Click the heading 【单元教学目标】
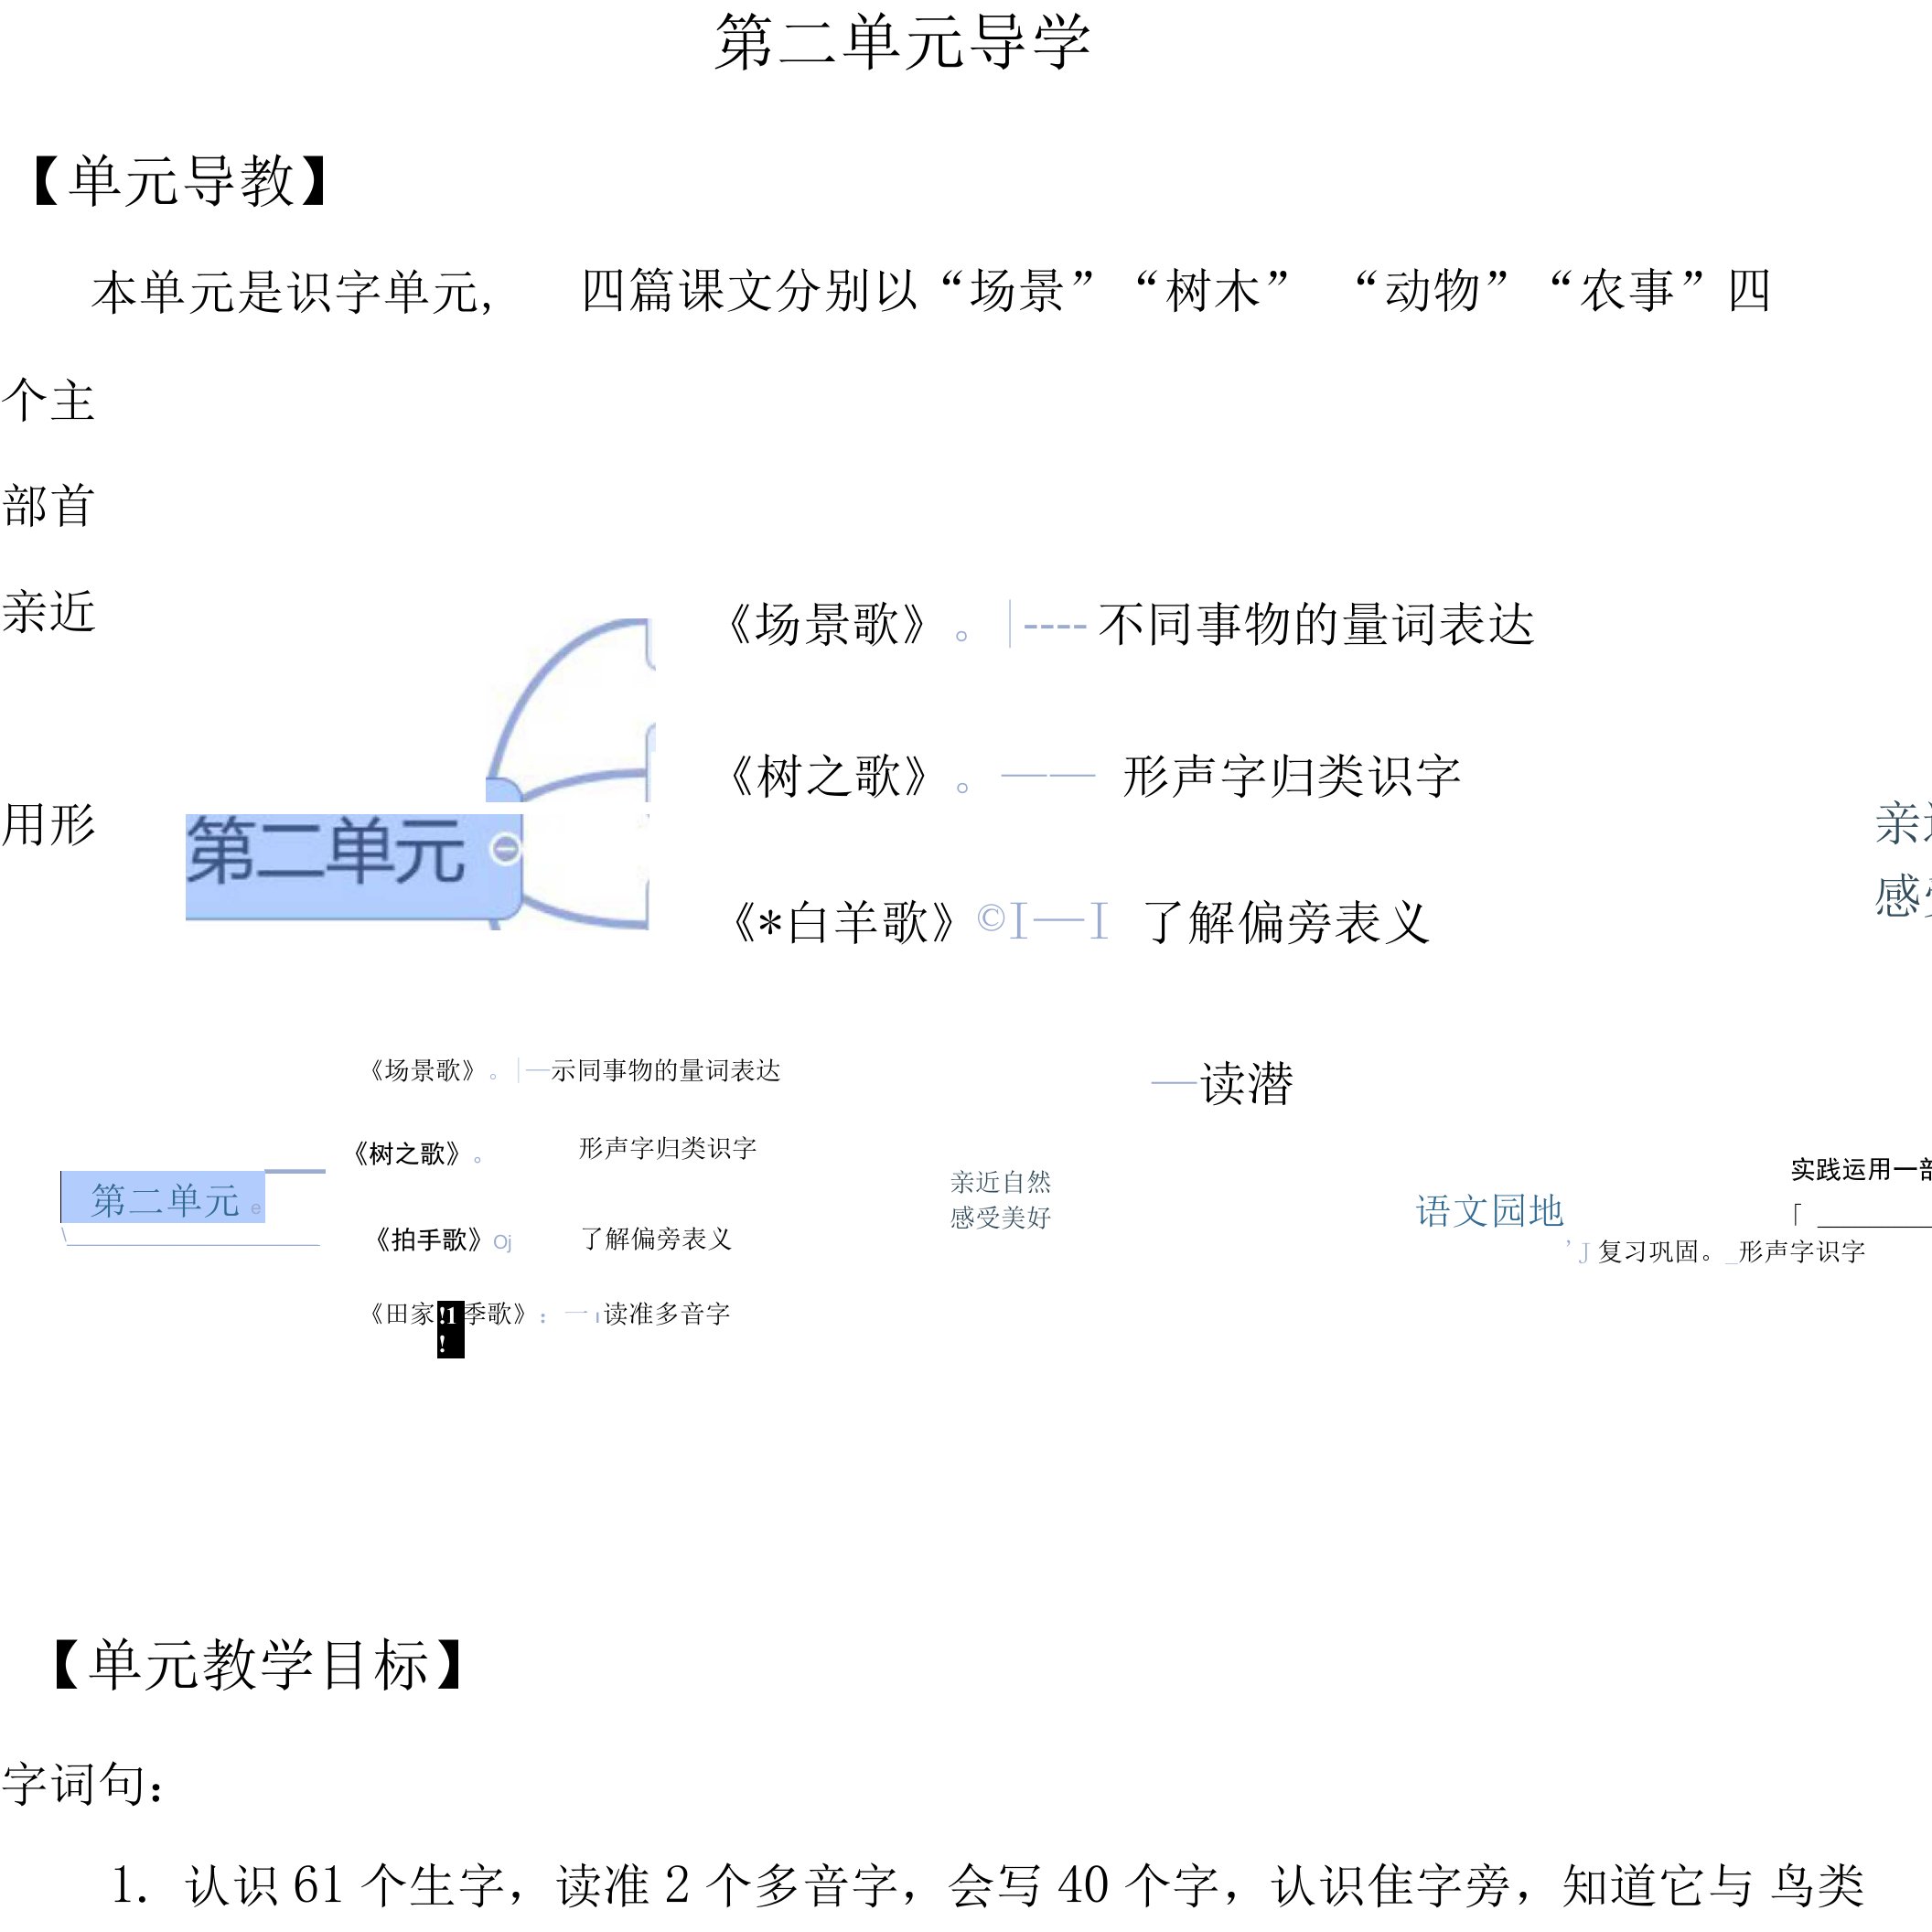Image resolution: width=1932 pixels, height=1932 pixels. [259, 1665]
